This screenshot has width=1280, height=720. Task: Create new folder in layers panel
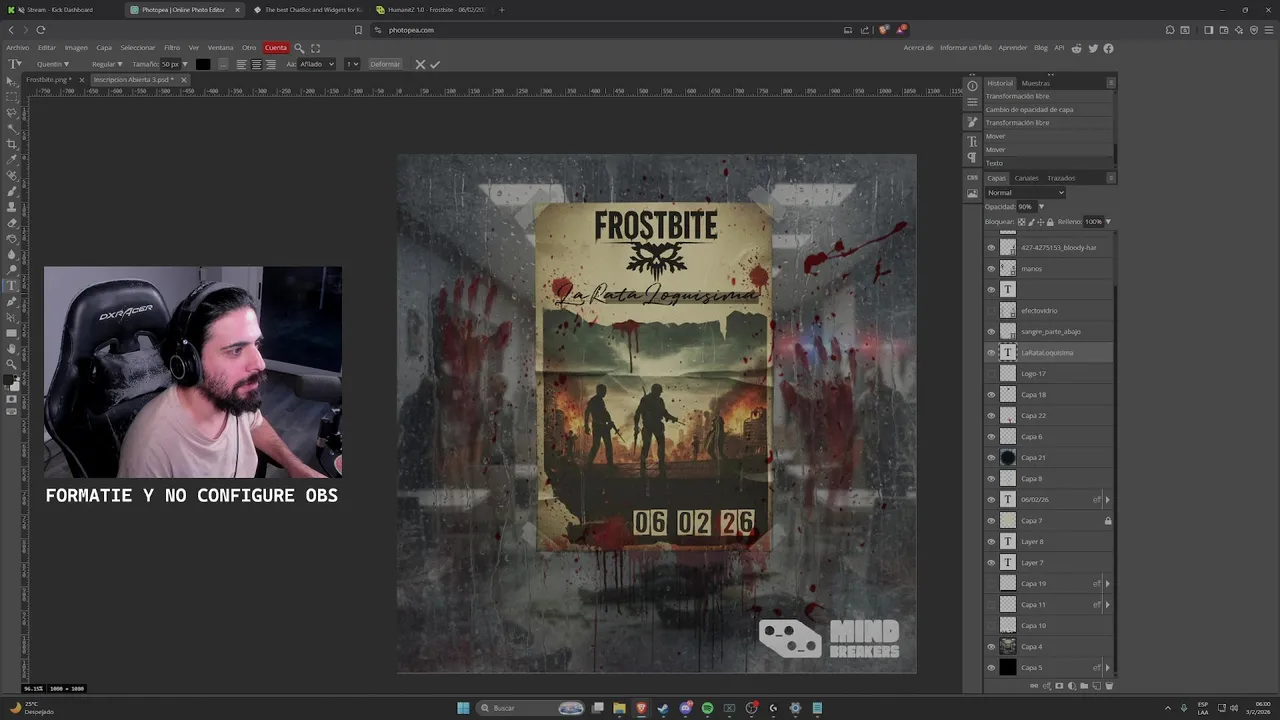(1084, 686)
